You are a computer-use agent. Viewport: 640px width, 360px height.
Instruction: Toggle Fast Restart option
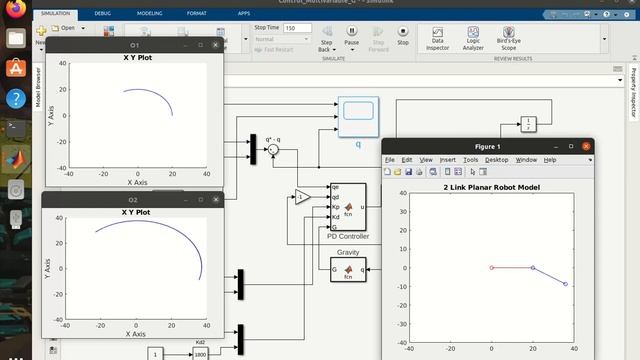coord(274,50)
